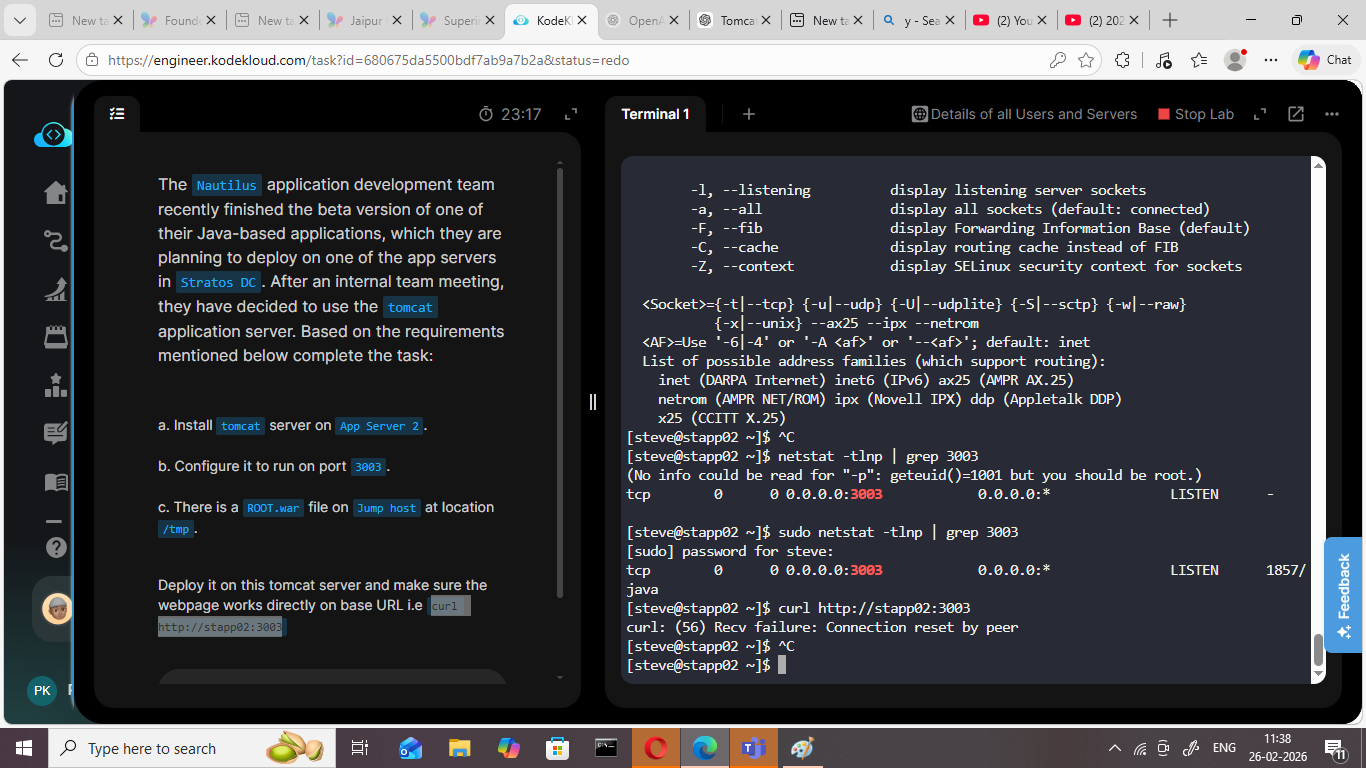
Task: Open Microsoft Teams from taskbar
Action: [x=753, y=748]
